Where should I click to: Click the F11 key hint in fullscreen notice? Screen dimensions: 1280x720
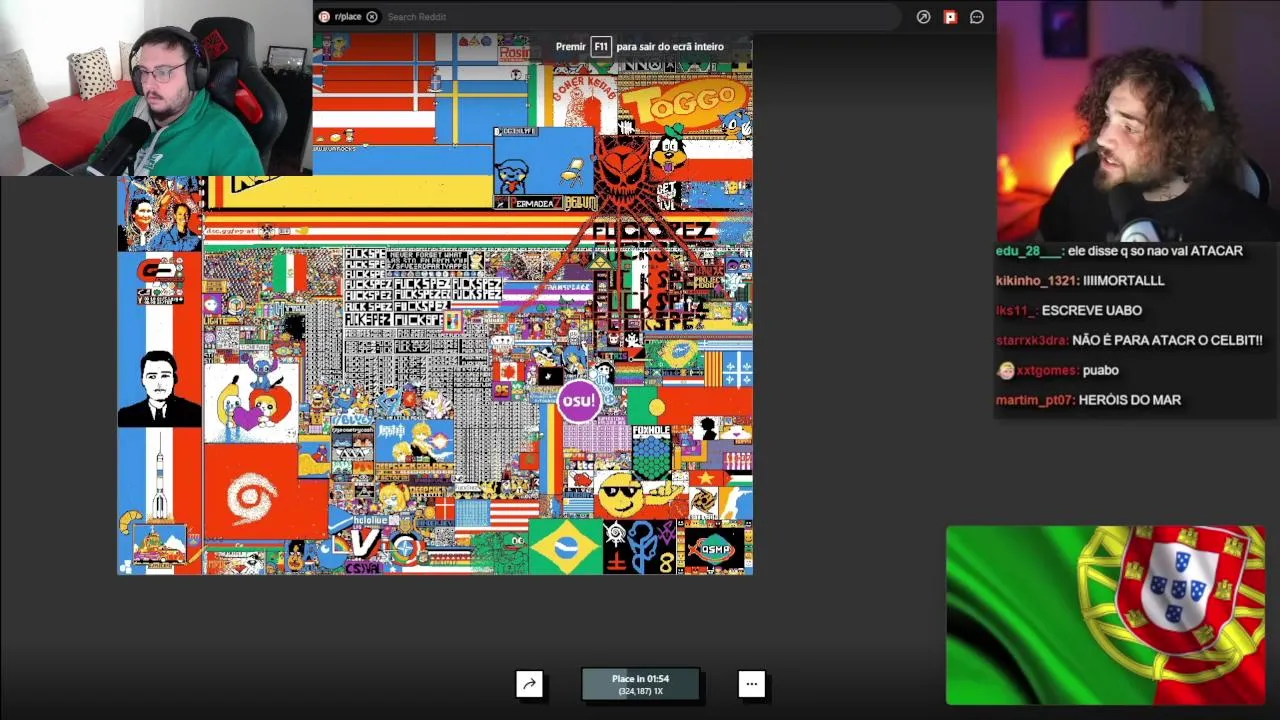point(600,46)
